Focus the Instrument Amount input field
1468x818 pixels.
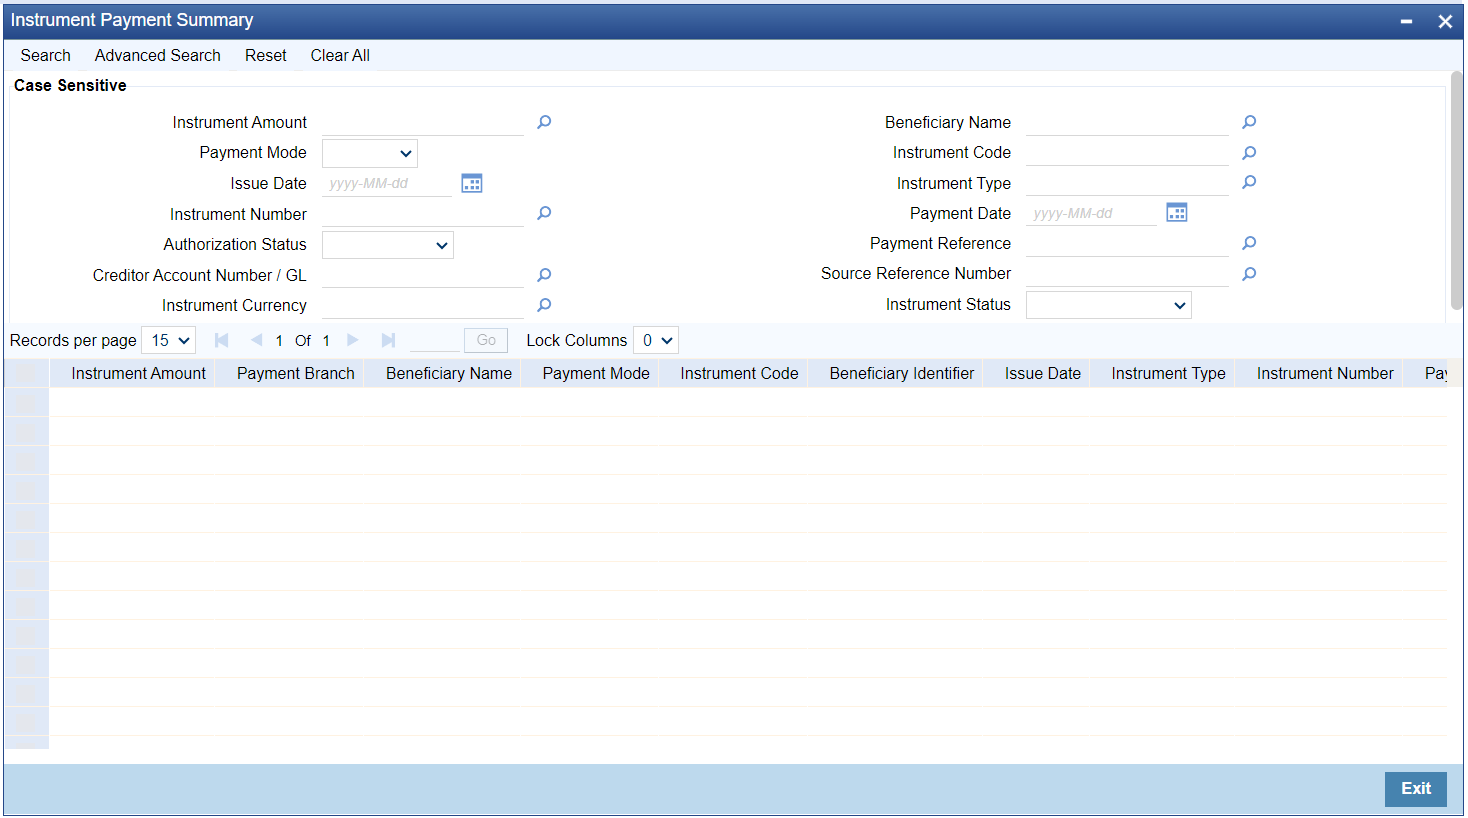click(423, 122)
